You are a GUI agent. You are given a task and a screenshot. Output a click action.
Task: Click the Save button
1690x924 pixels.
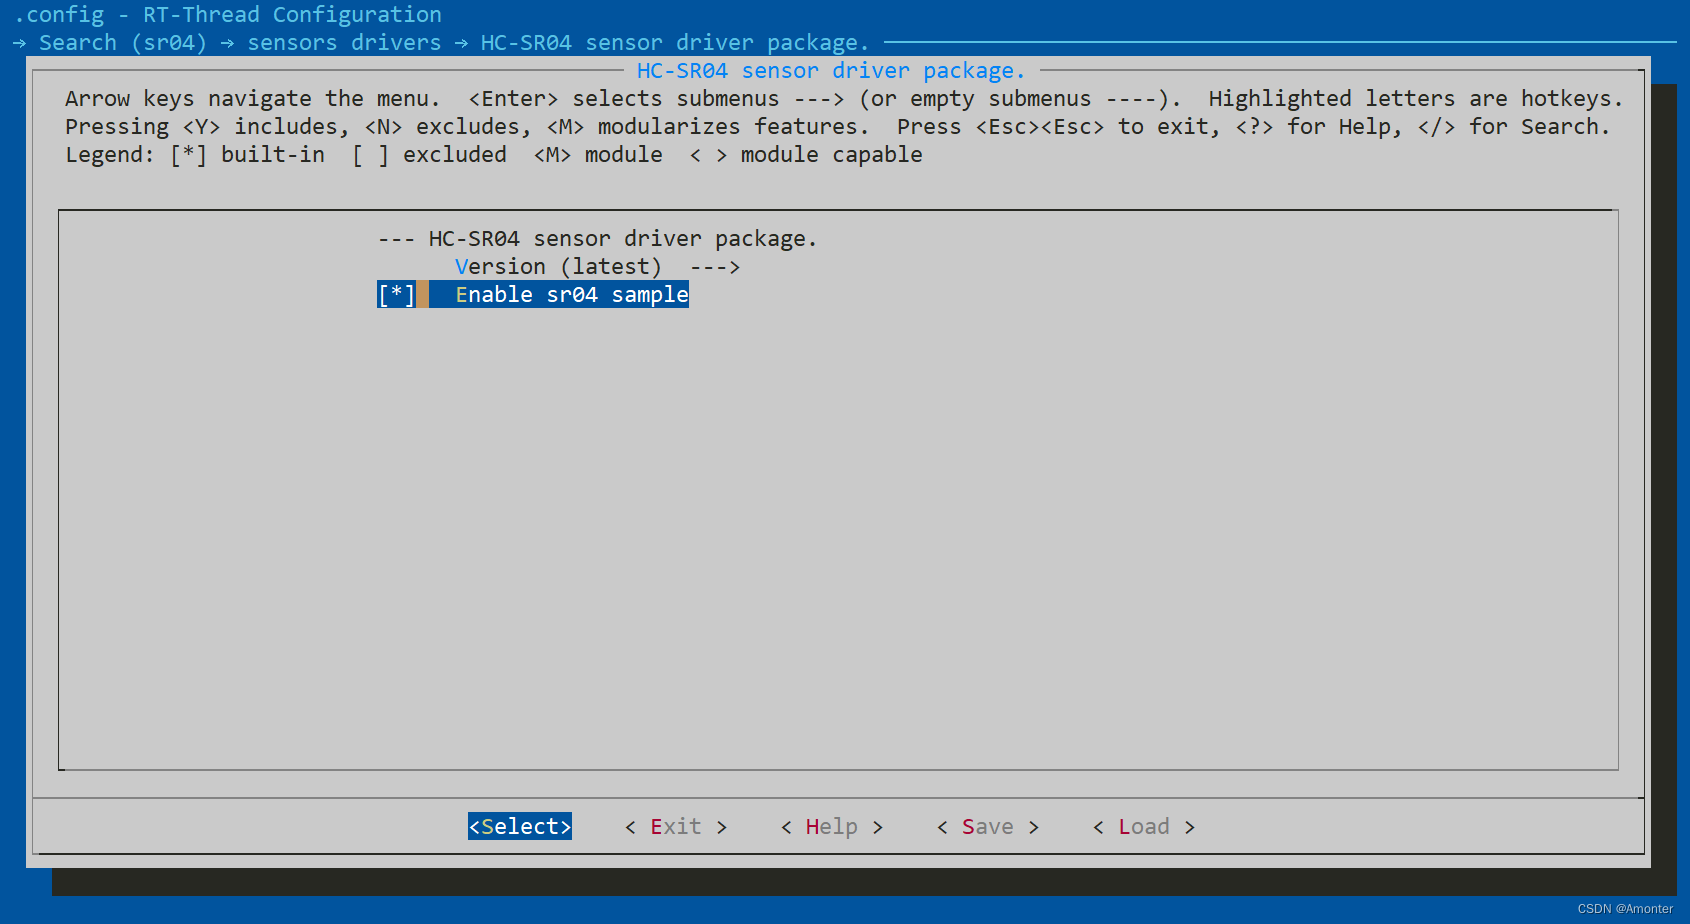coord(988,827)
